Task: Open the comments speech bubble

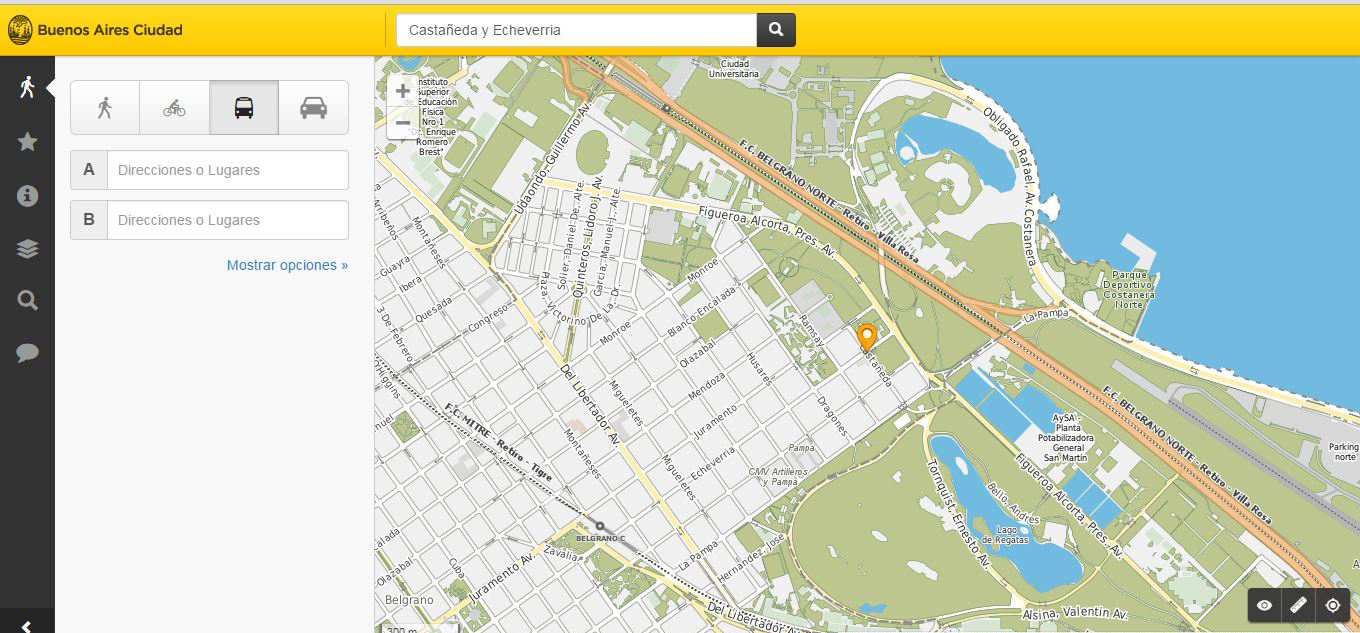Action: (x=27, y=353)
